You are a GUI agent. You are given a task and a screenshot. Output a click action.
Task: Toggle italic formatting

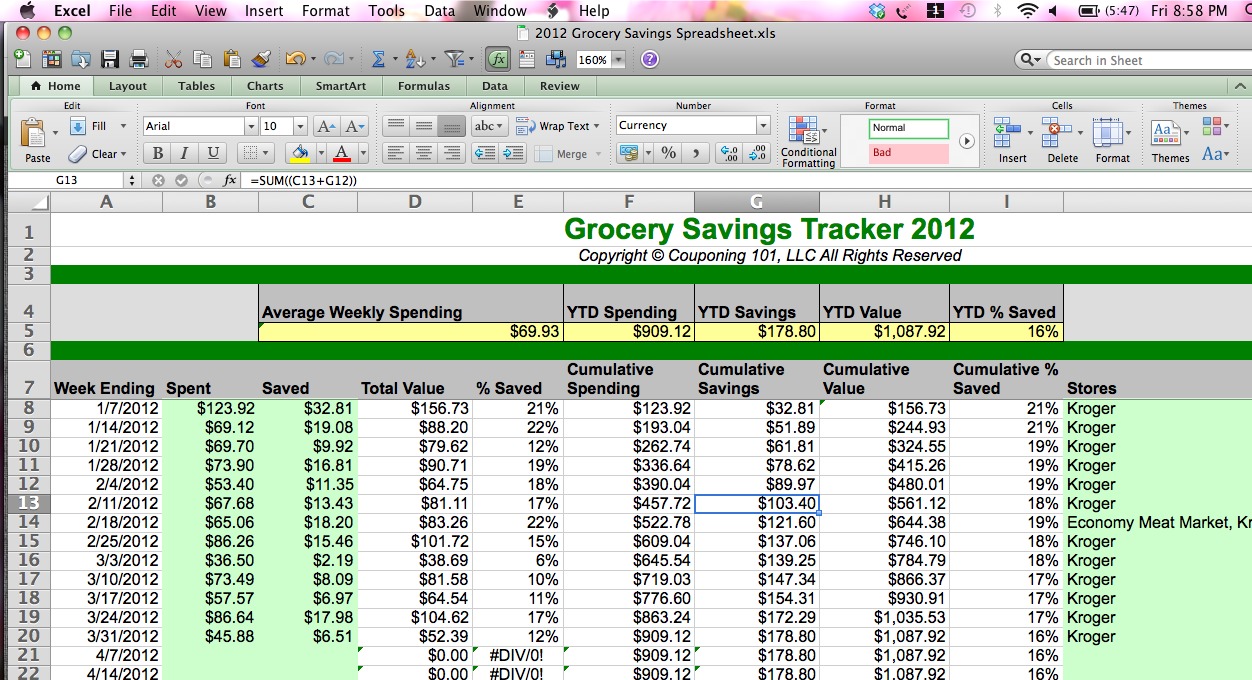[184, 153]
